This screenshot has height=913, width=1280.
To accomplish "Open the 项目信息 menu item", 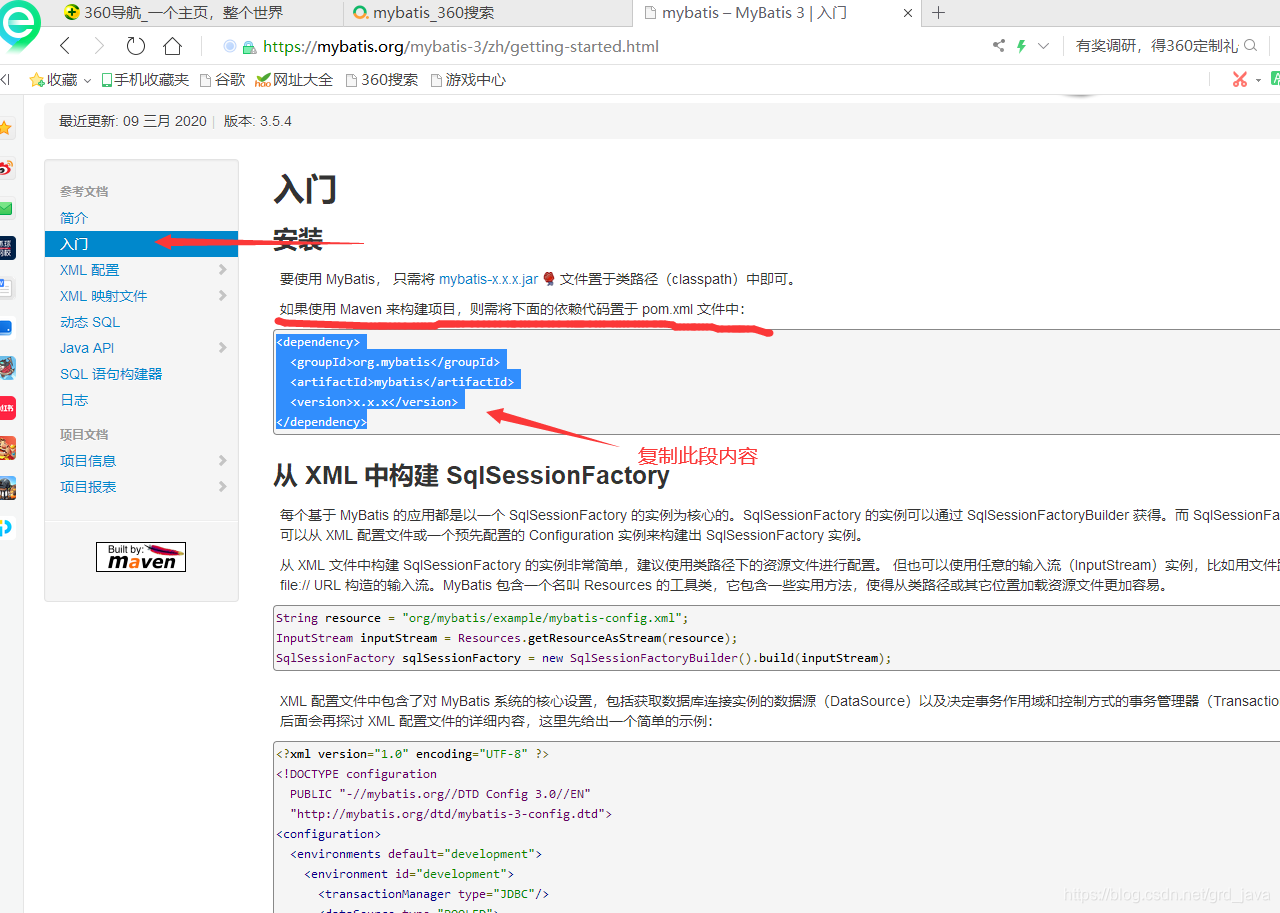I will coord(88,461).
